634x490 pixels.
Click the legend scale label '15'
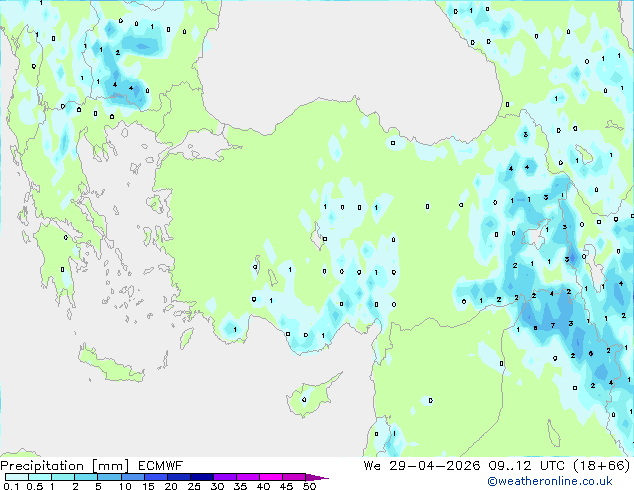point(148,486)
